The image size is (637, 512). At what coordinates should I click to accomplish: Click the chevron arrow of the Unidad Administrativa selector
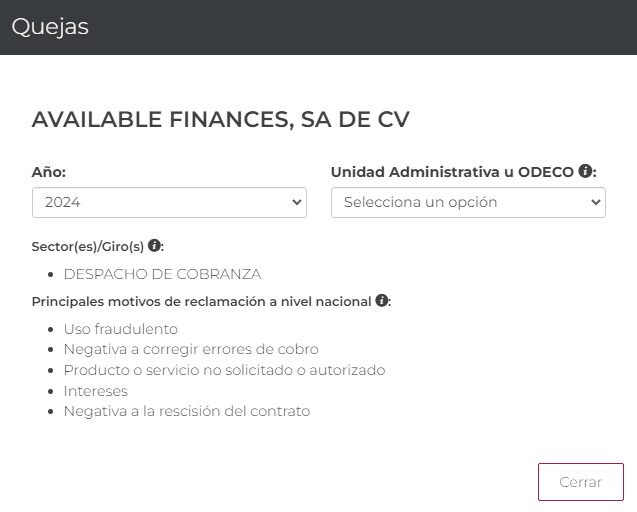[x=596, y=202]
